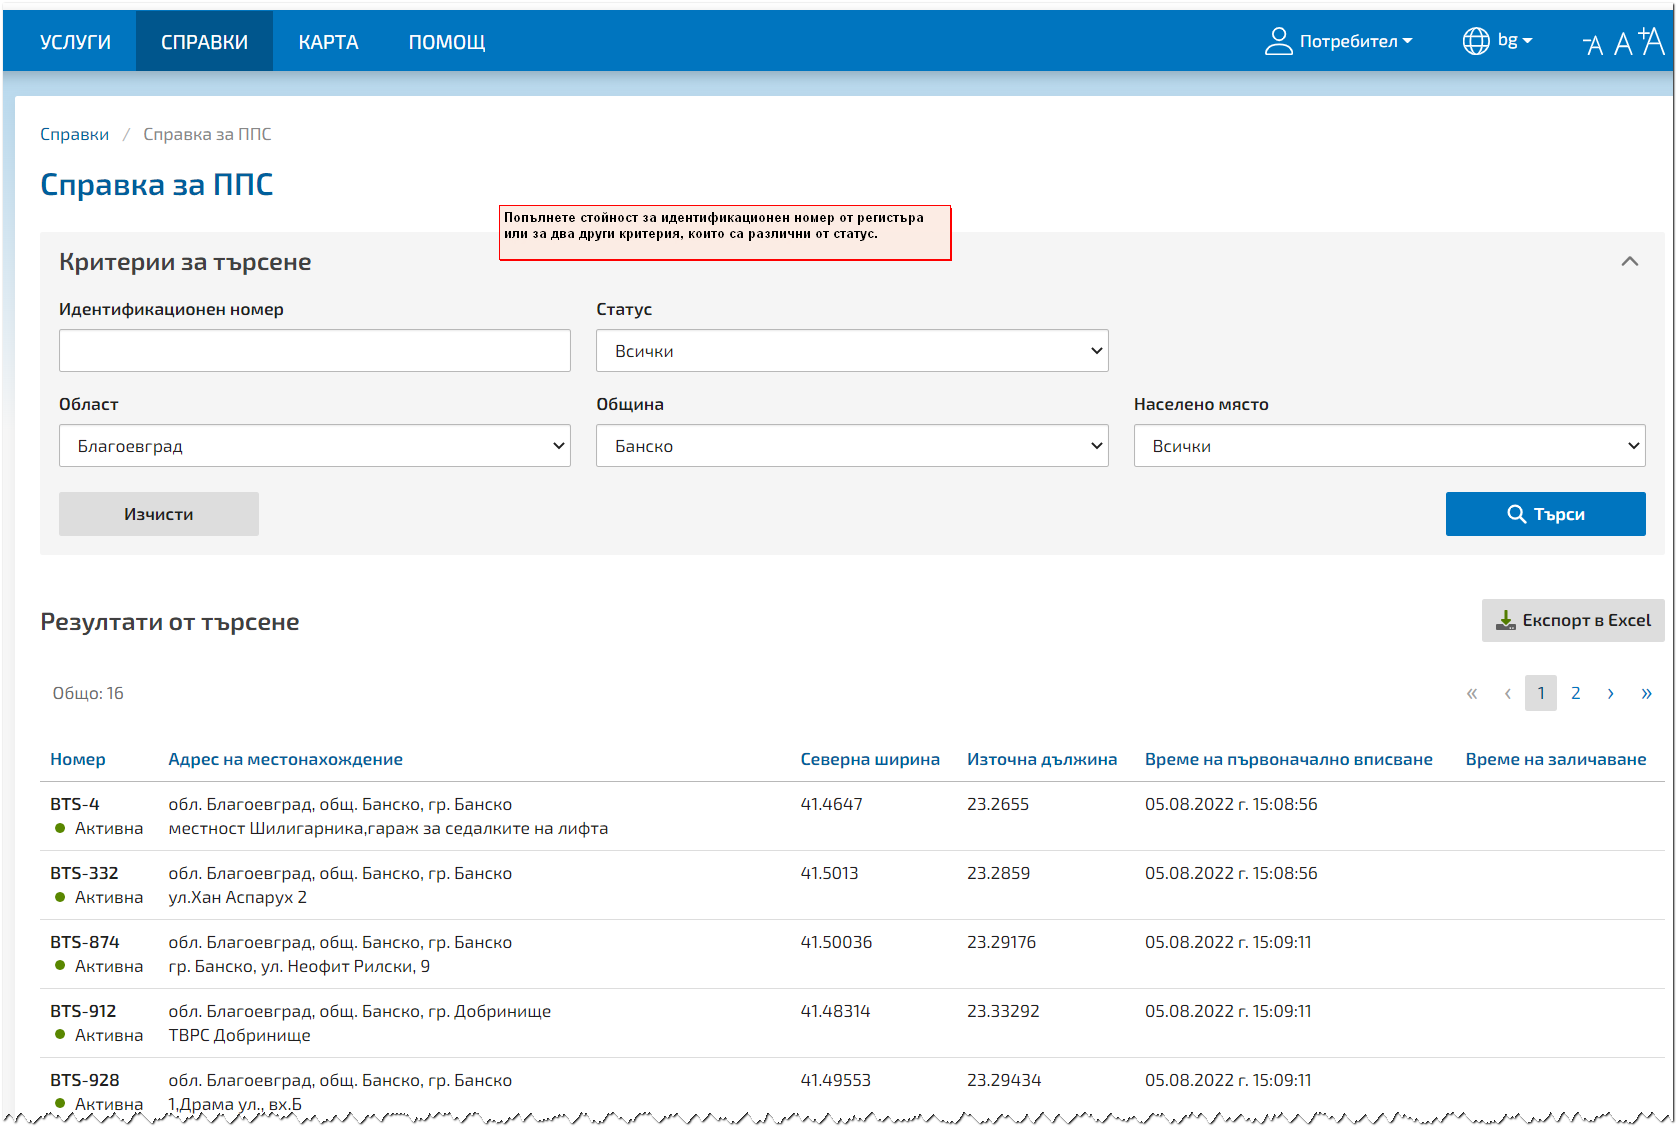Click current breadcrumb 'Справка за ППС'

[x=207, y=134]
